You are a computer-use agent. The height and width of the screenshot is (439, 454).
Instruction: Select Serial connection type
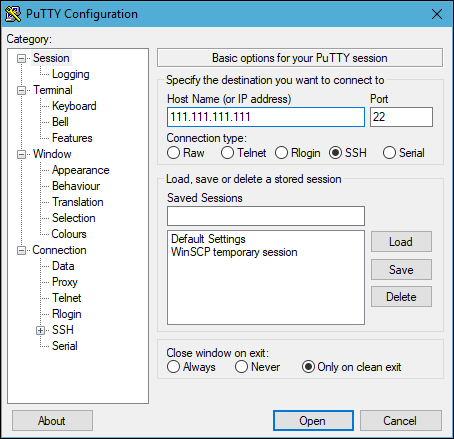(x=404, y=153)
